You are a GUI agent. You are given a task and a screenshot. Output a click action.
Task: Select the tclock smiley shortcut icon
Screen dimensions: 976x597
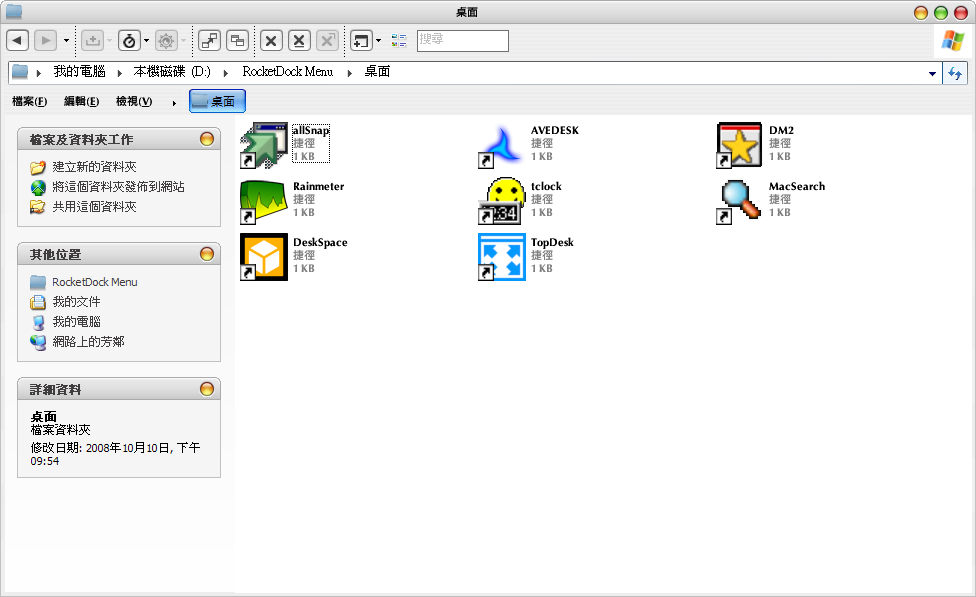click(x=502, y=201)
